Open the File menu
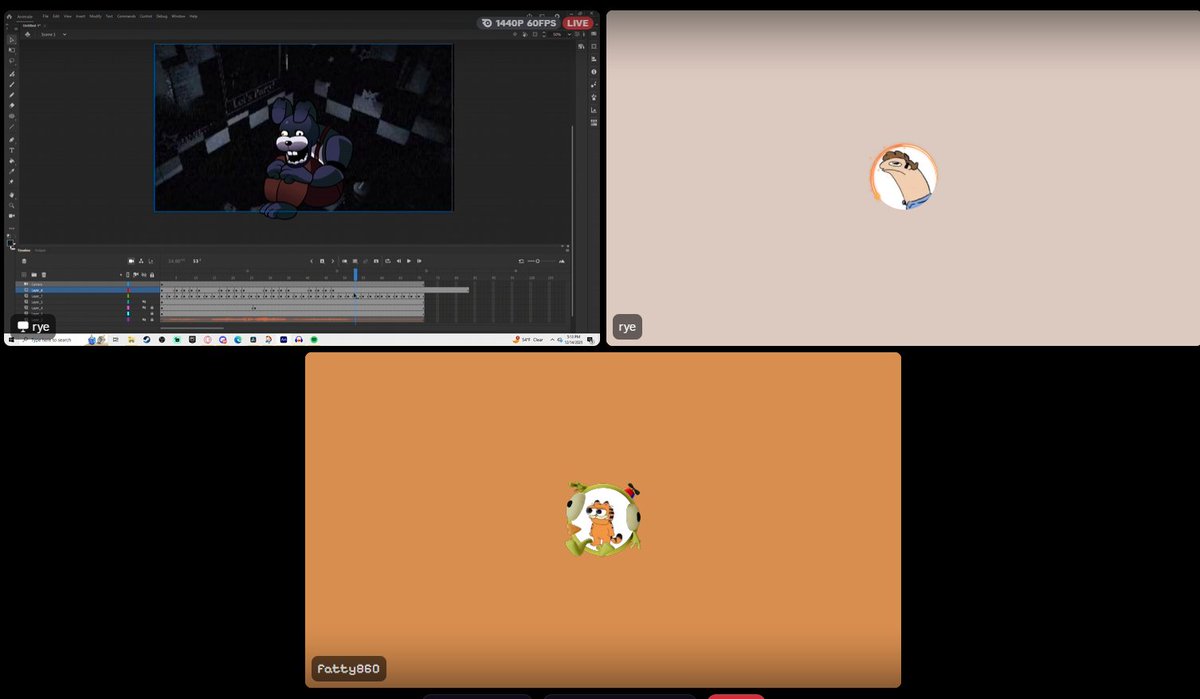 tap(45, 16)
